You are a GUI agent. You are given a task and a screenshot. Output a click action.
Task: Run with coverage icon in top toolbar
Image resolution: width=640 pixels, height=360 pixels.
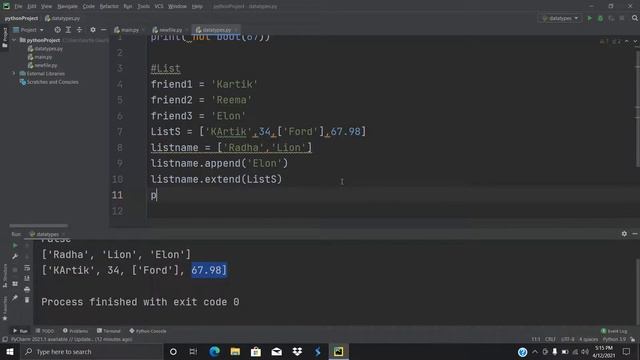pyautogui.click(x=611, y=18)
